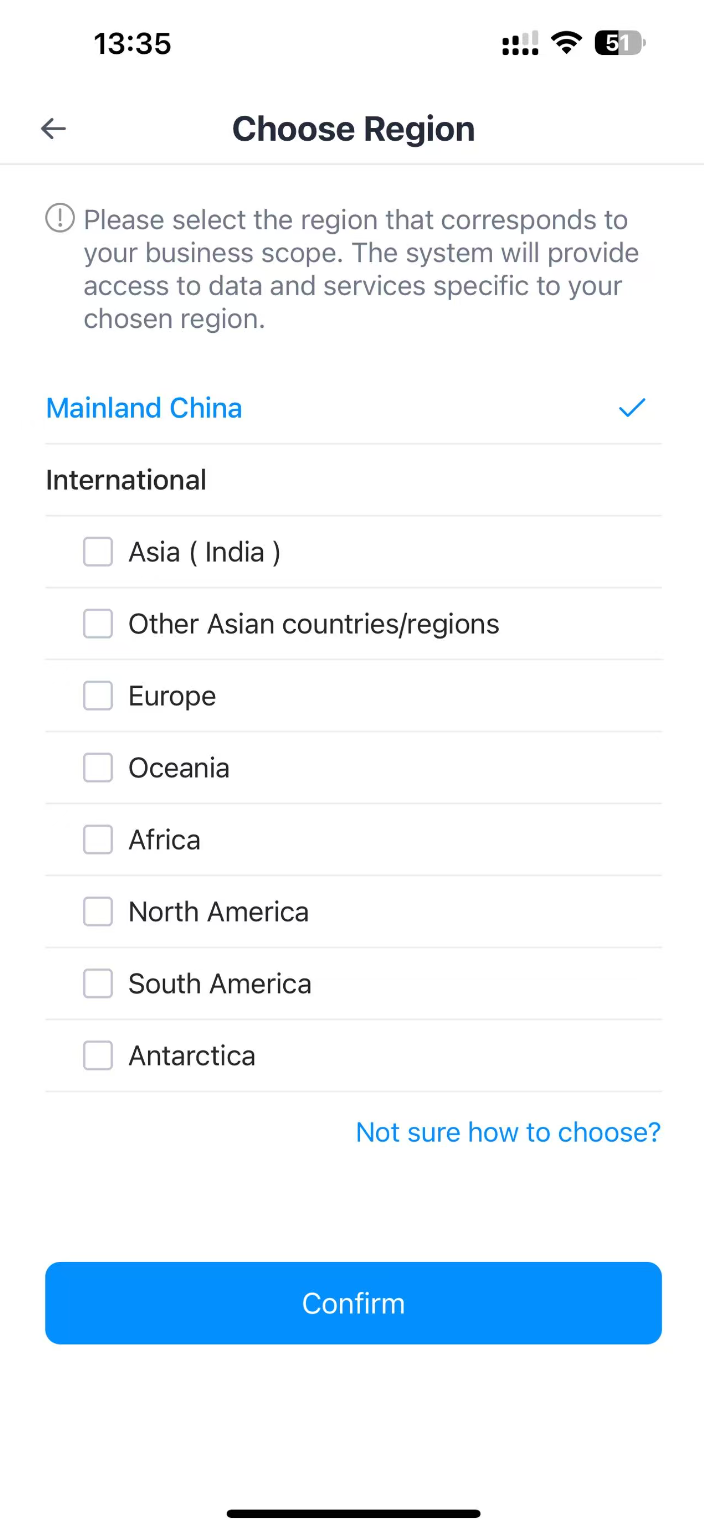The width and height of the screenshot is (704, 1526).
Task: Select the Oceania checkbox
Action: tap(98, 768)
